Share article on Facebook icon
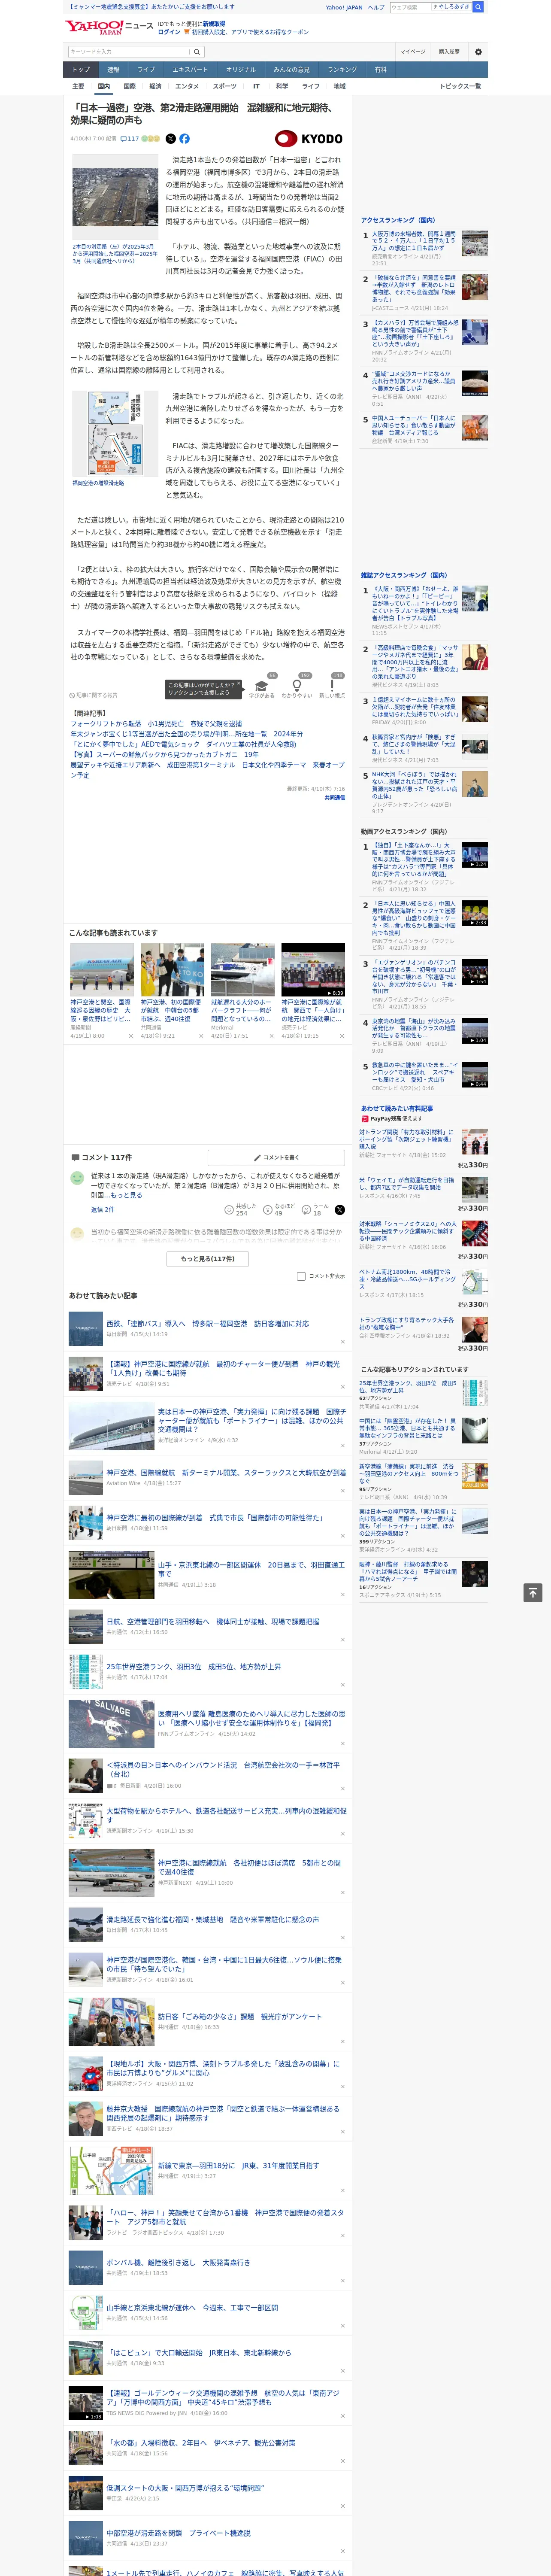The width and height of the screenshot is (551, 2576). [184, 139]
